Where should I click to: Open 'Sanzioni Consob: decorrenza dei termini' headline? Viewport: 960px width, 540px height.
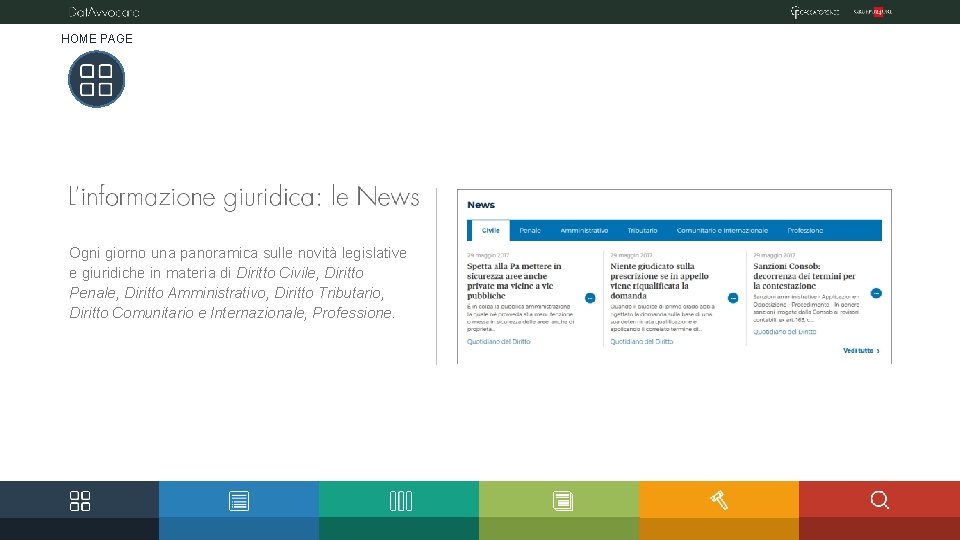pos(804,276)
